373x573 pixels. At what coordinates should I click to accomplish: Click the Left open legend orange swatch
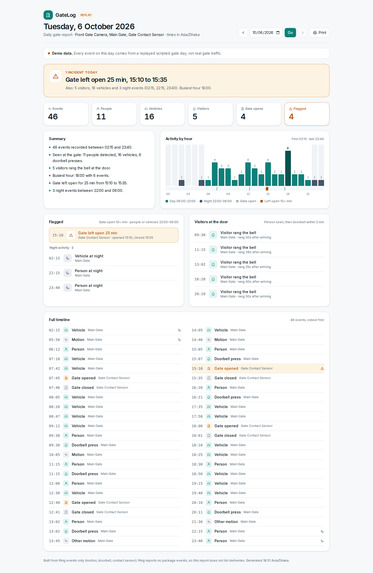click(x=262, y=201)
